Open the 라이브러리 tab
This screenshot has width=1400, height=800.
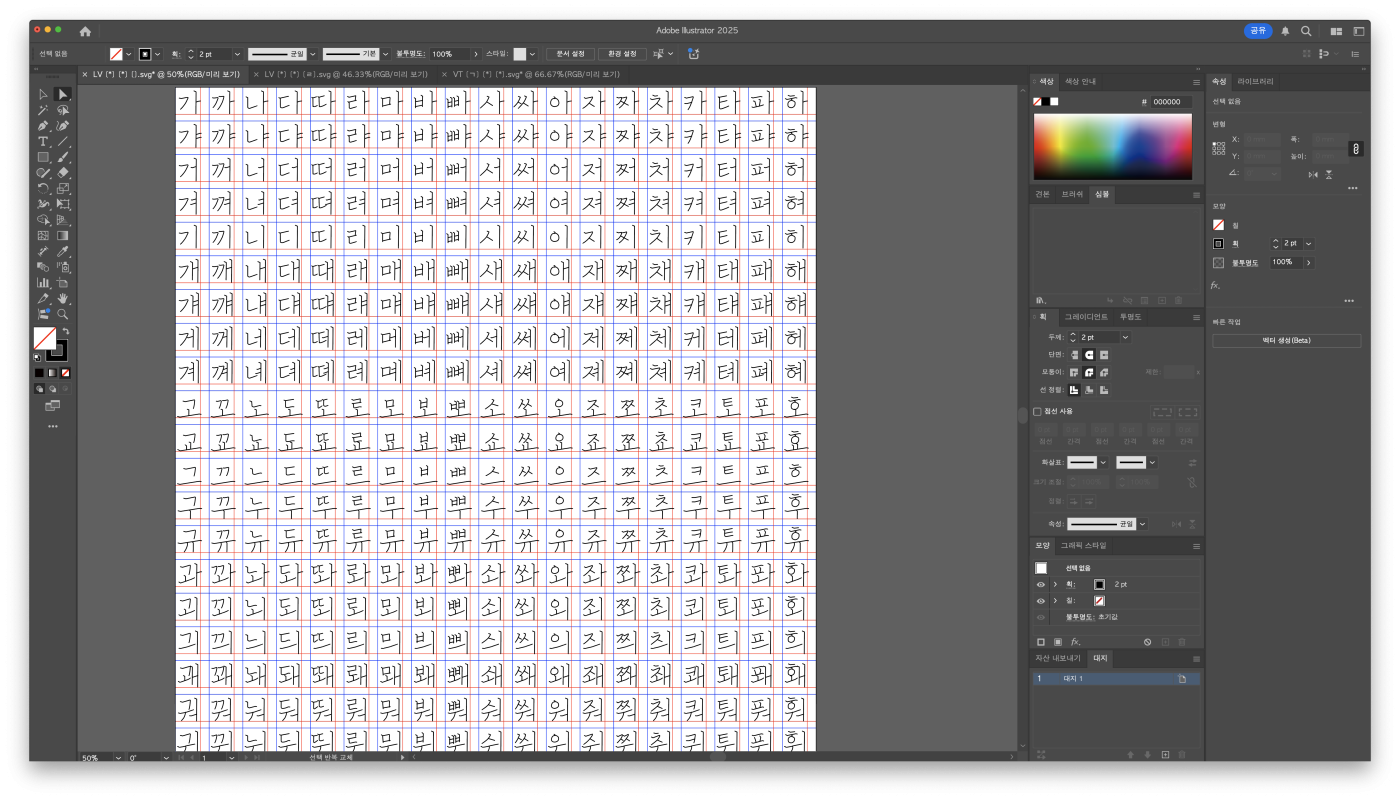point(1255,81)
